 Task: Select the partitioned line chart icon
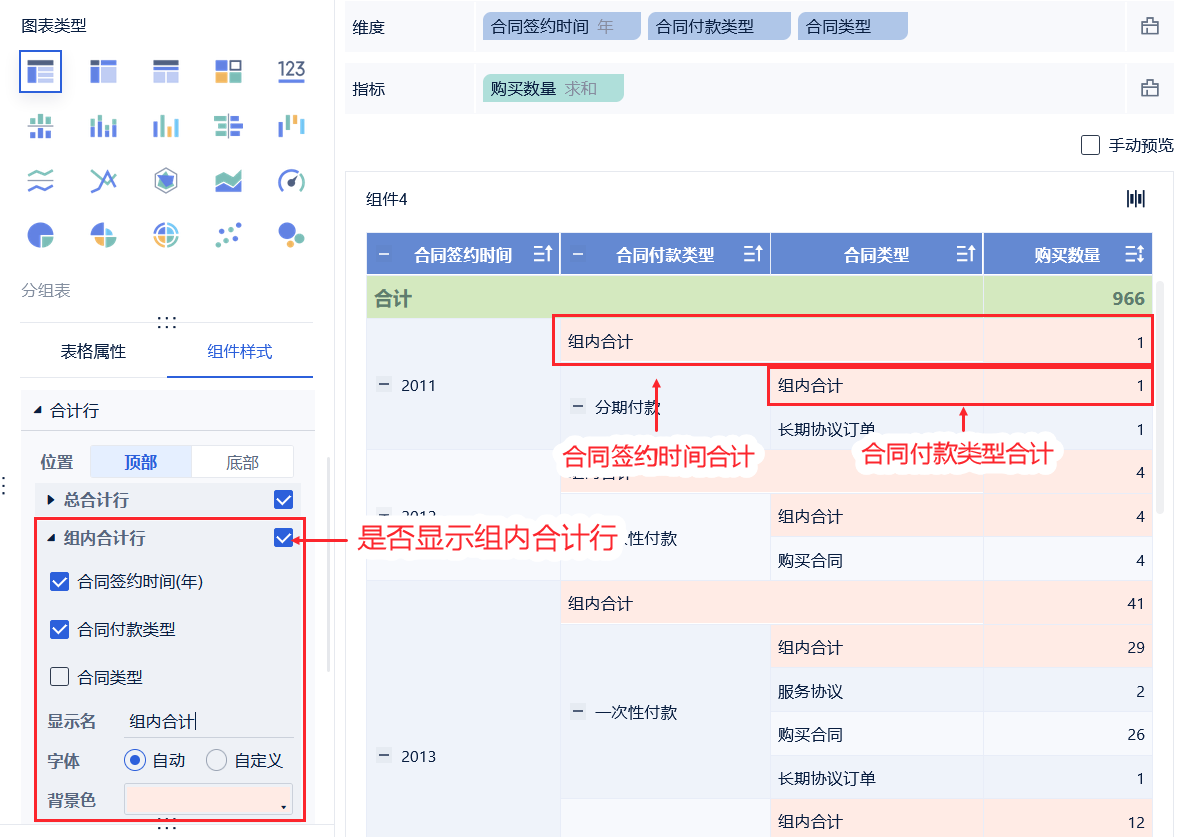coord(41,181)
